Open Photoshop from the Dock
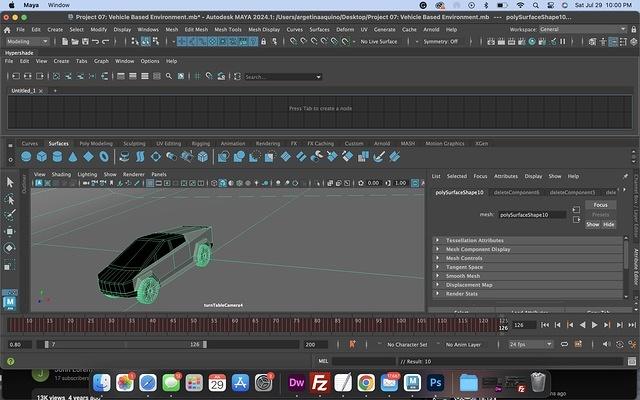 point(436,382)
